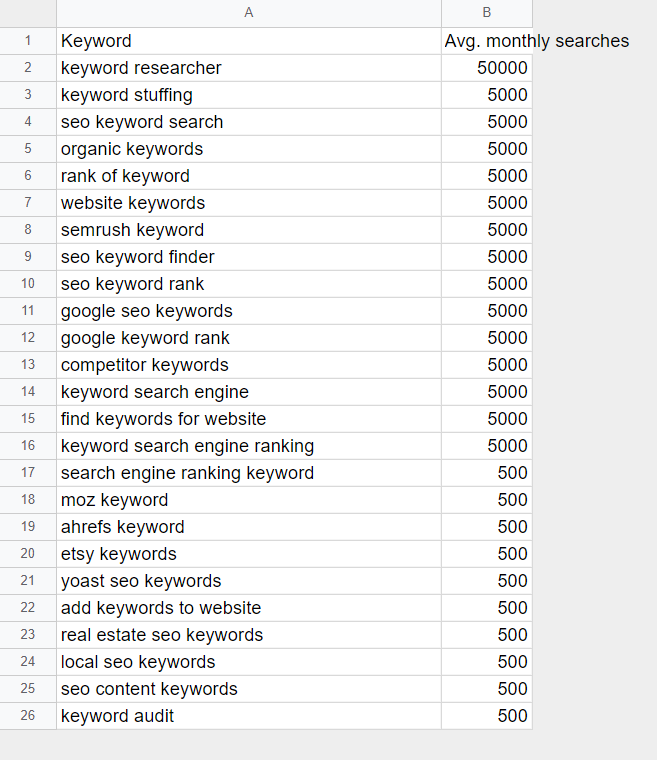Click the 'Avg. monthly searches' cell

(487, 41)
